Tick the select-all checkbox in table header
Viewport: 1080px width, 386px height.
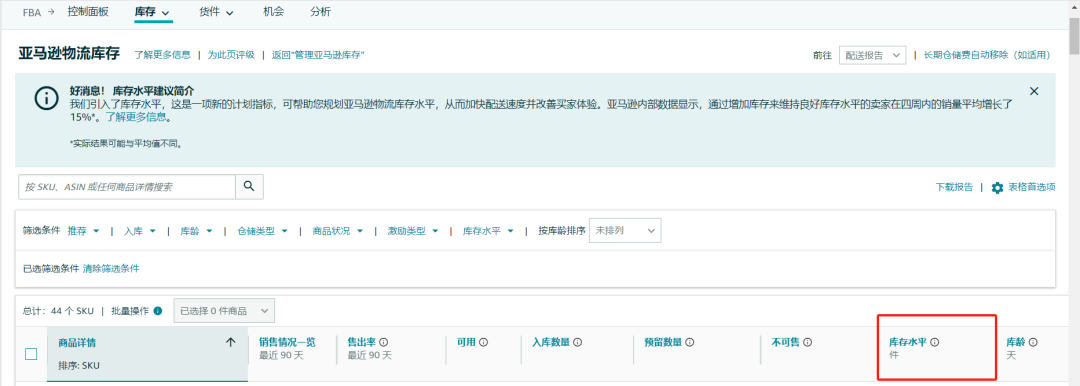click(x=31, y=354)
